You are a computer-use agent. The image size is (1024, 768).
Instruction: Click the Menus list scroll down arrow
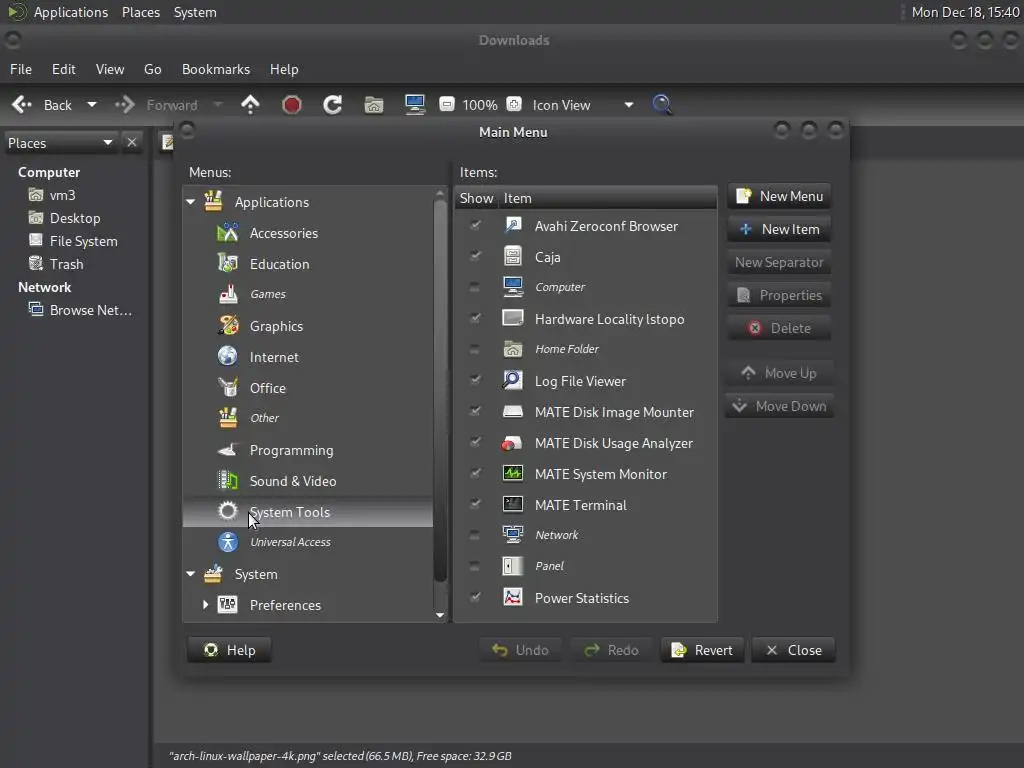click(x=440, y=615)
